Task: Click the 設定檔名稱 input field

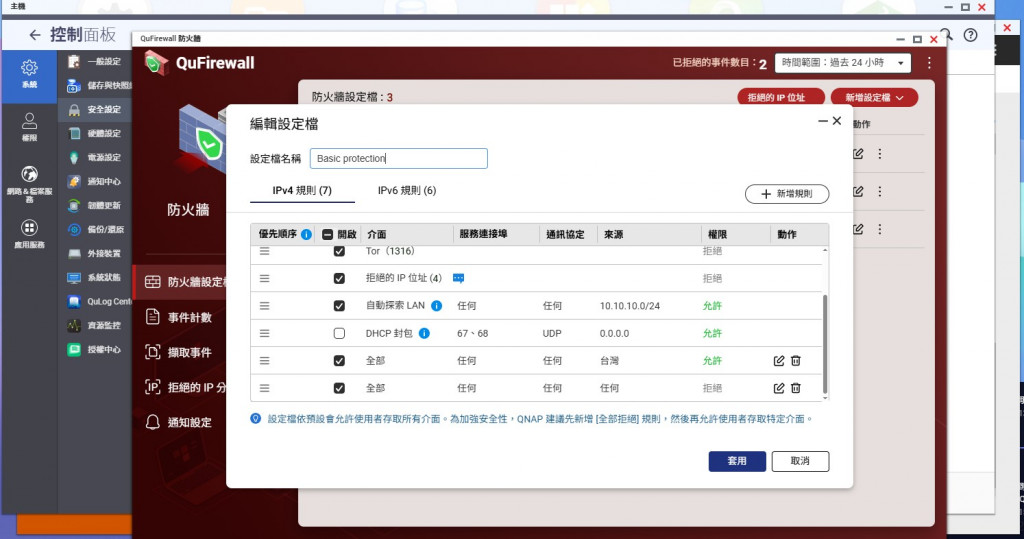Action: point(398,158)
